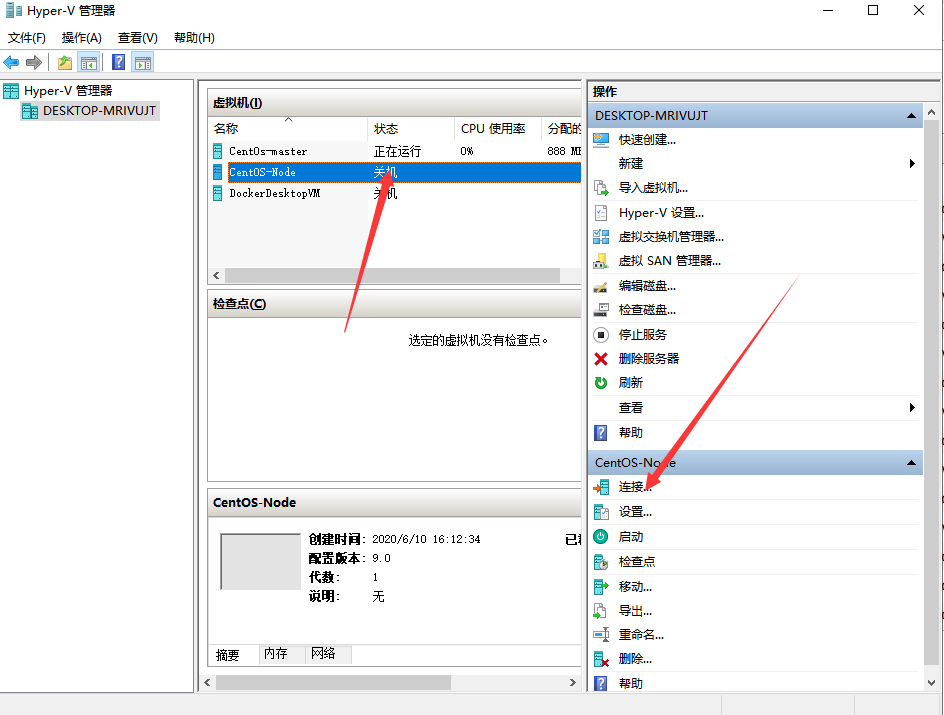Image resolution: width=944 pixels, height=715 pixels.
Task: Click the 移动 action icon
Action: [601, 586]
